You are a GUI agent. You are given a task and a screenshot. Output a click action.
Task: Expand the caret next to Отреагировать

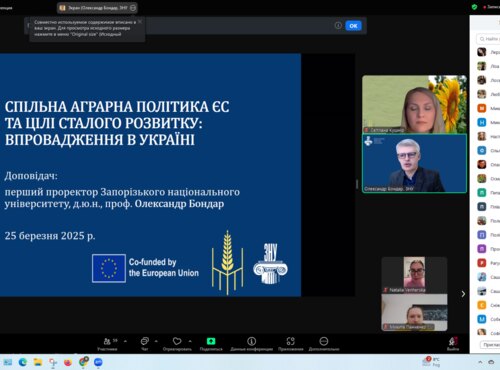[190, 341]
